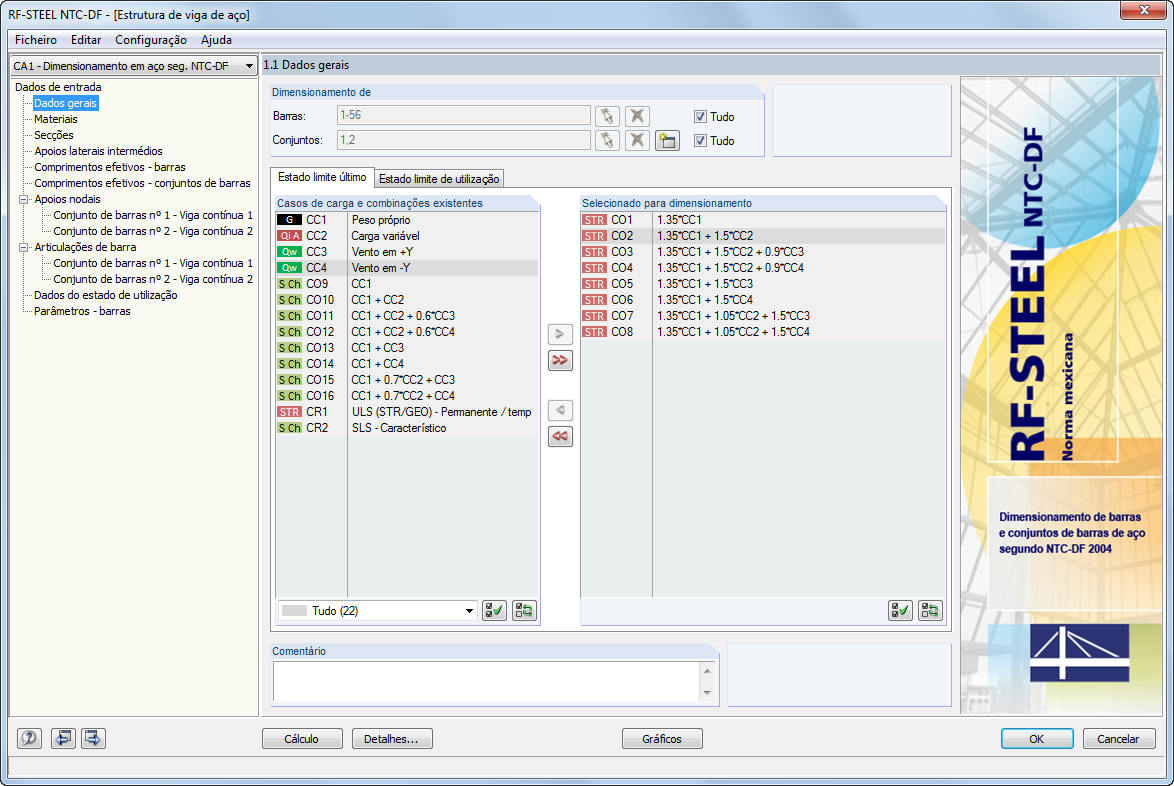The image size is (1174, 786).
Task: Collapse the Apoios nodais tree node
Action: click(x=23, y=199)
